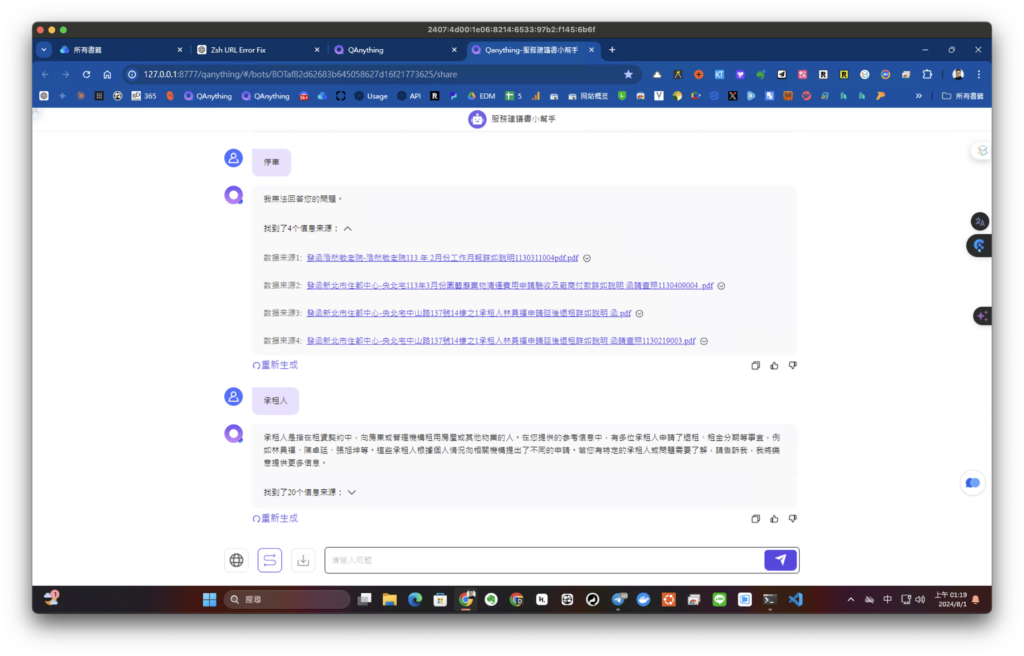This screenshot has height=656, width=1024.
Task: Expand the 找到了20个信息来源 list
Action: click(352, 492)
